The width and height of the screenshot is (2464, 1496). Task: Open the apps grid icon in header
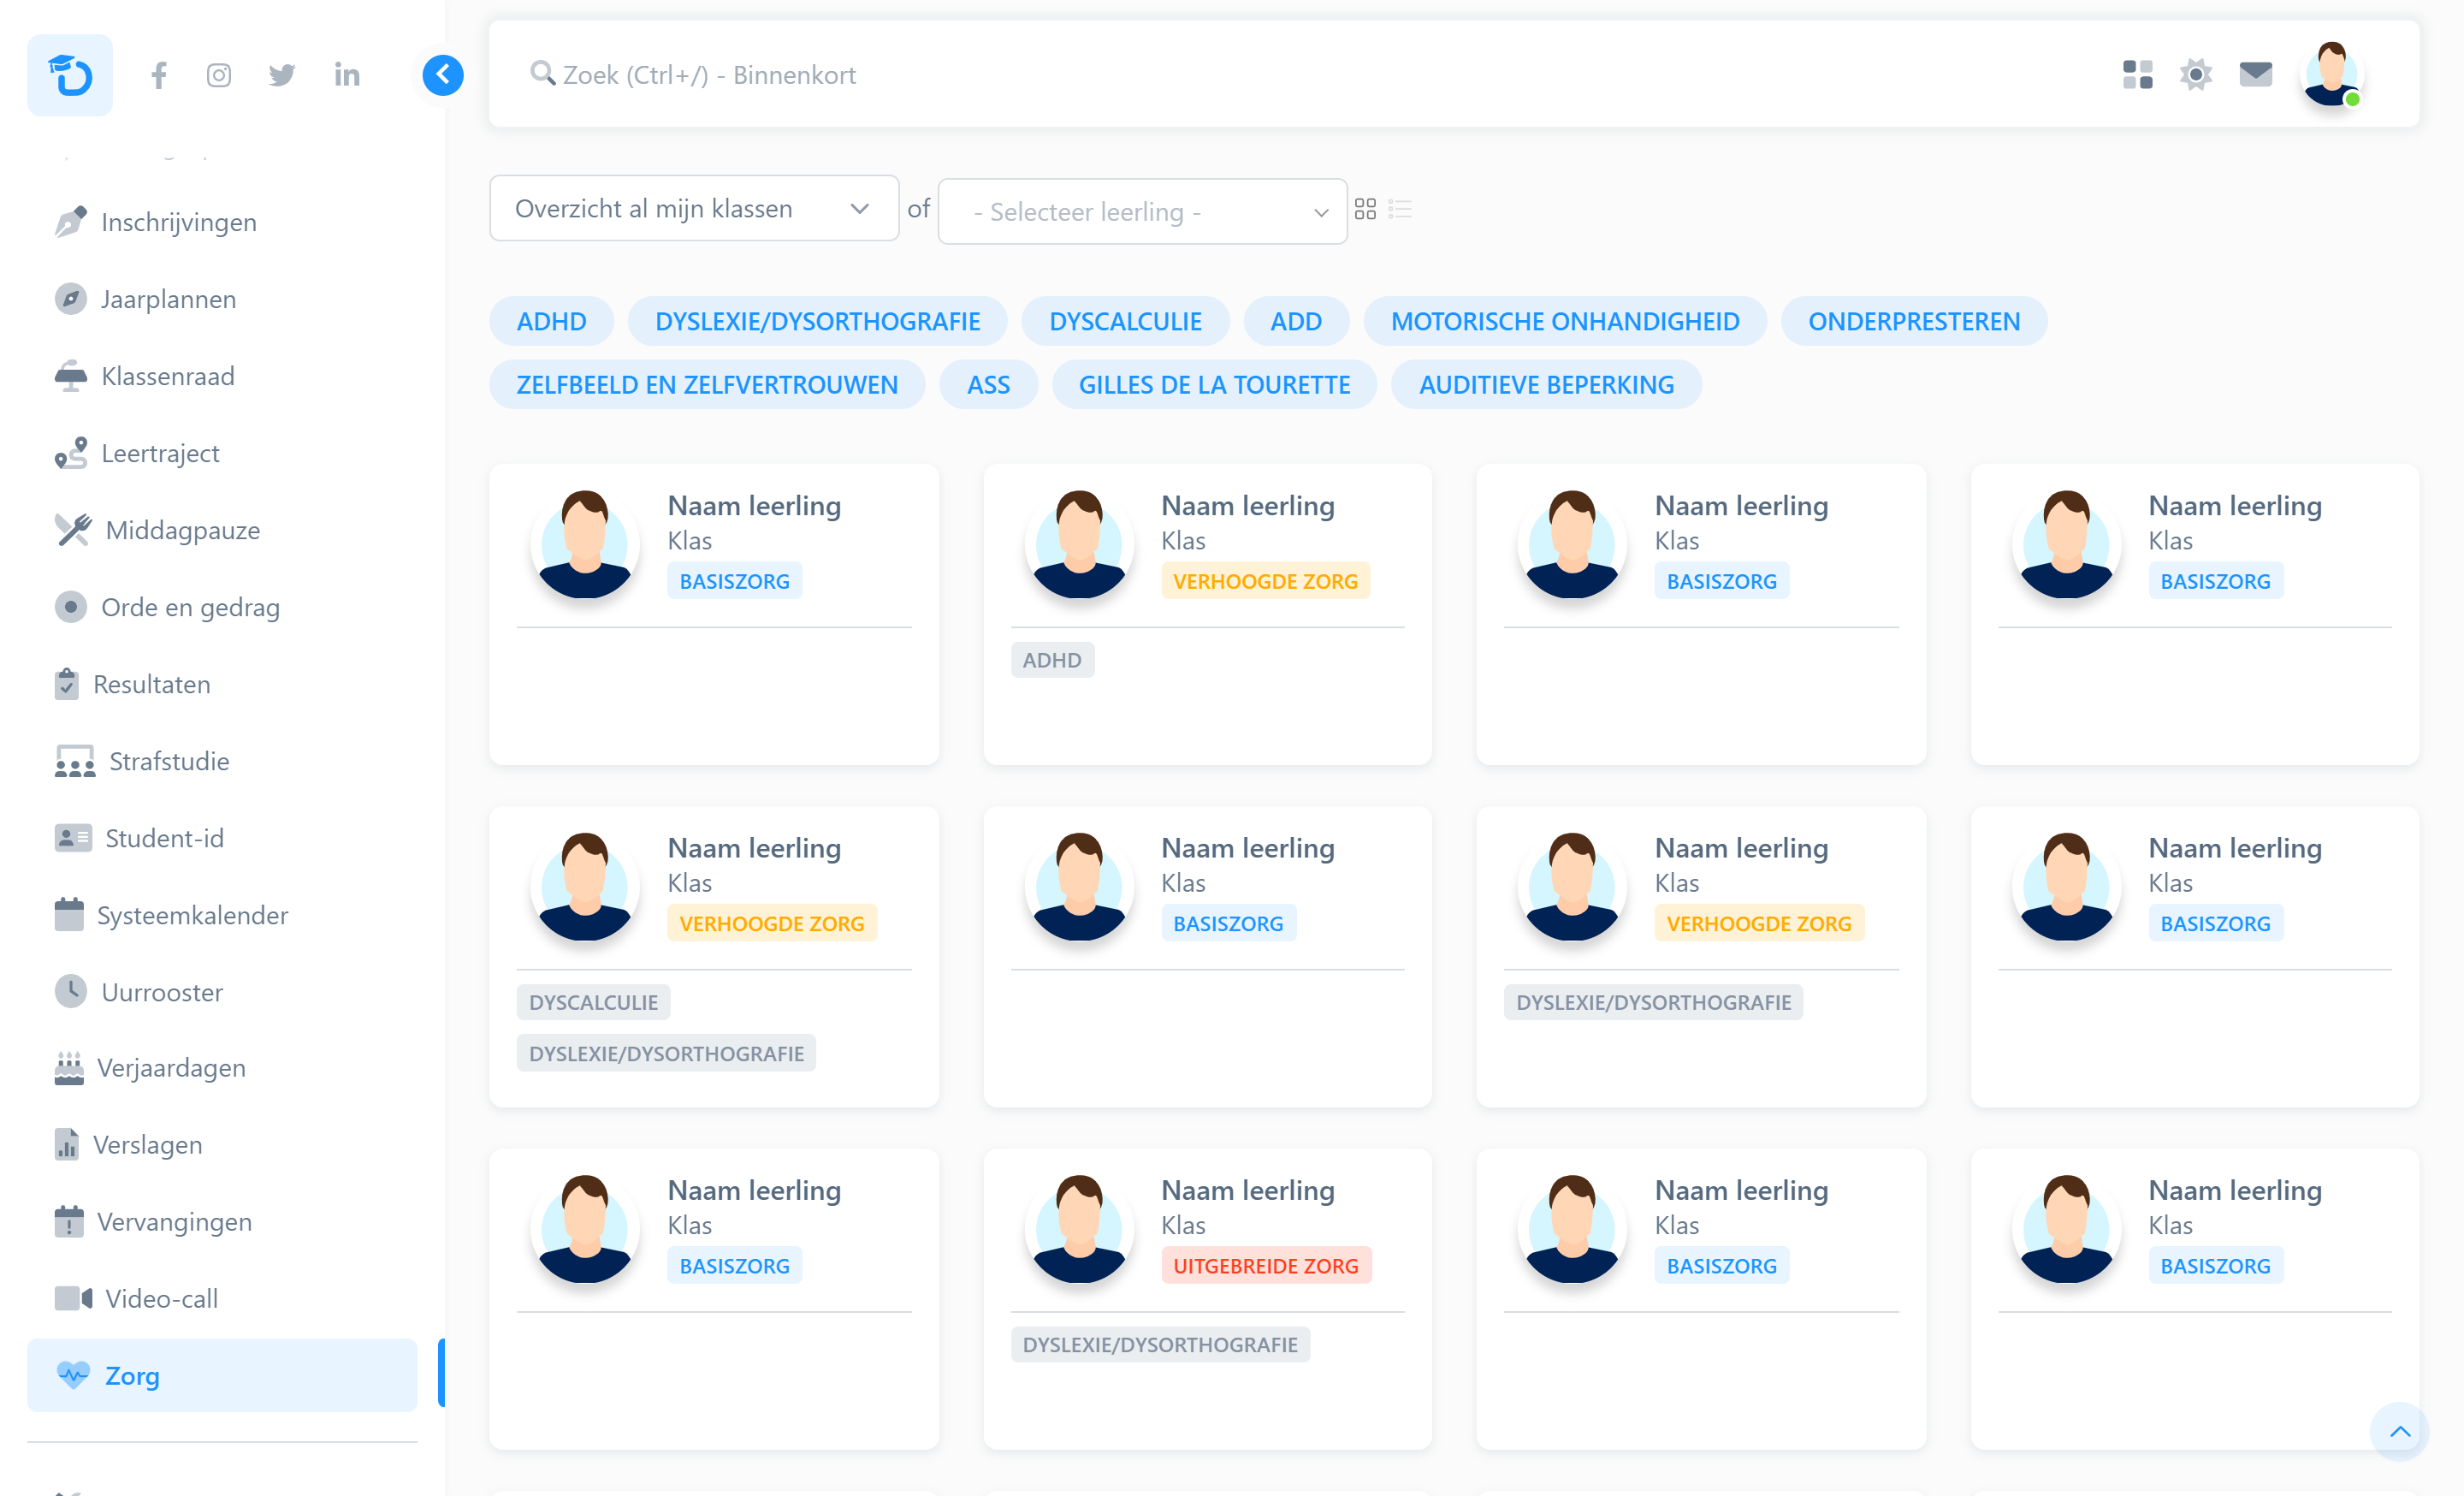click(2137, 75)
